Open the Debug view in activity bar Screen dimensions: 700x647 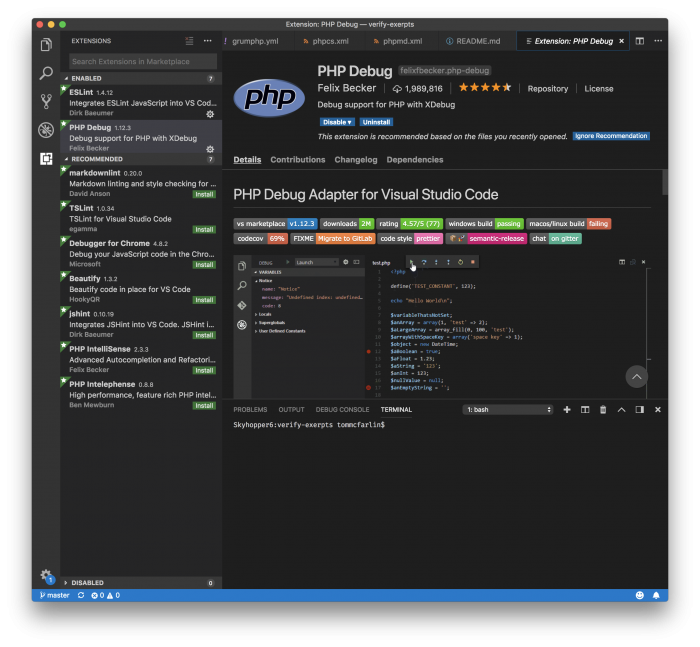(x=46, y=130)
